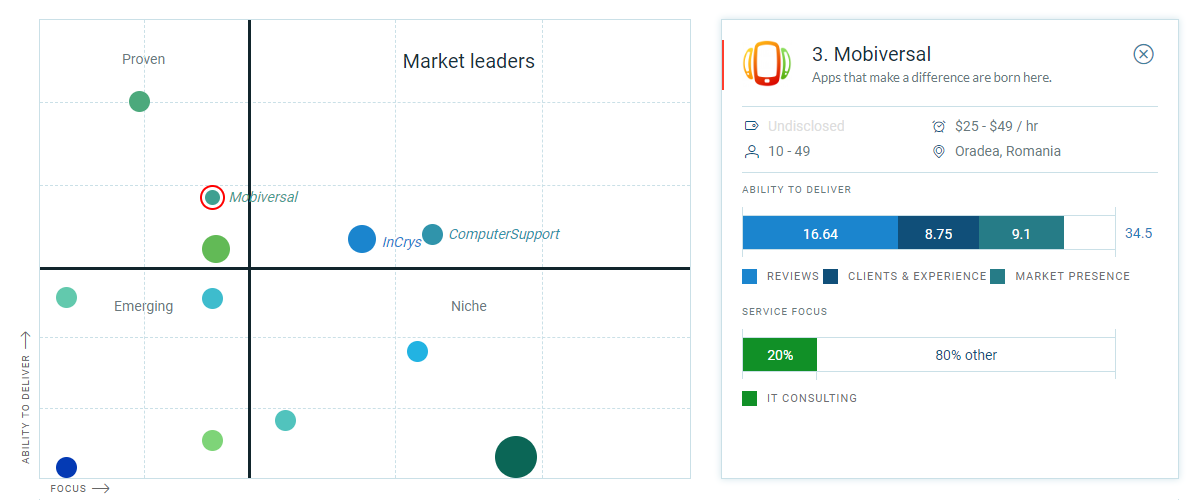Click the Reviews 16.64 bar segment
This screenshot has height=500, width=1201.
point(820,233)
